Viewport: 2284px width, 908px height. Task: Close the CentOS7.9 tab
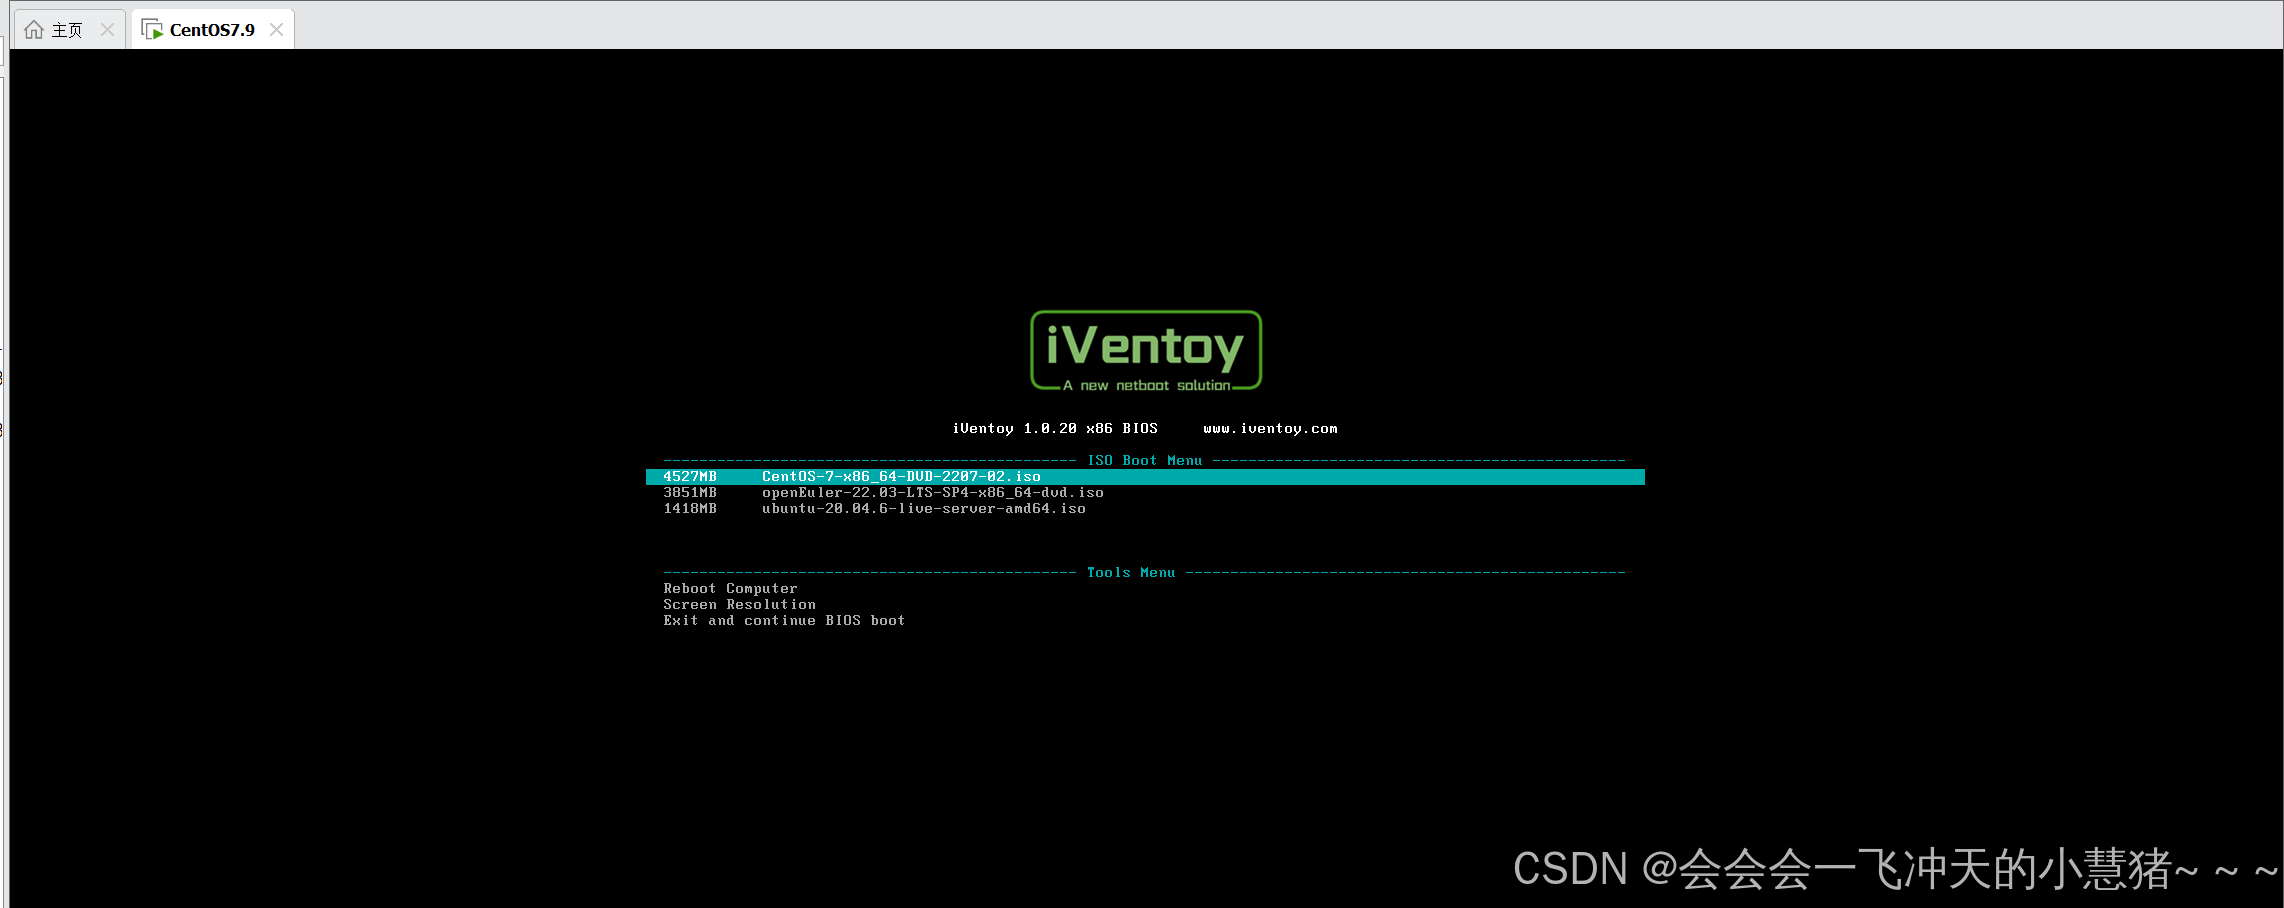277,30
